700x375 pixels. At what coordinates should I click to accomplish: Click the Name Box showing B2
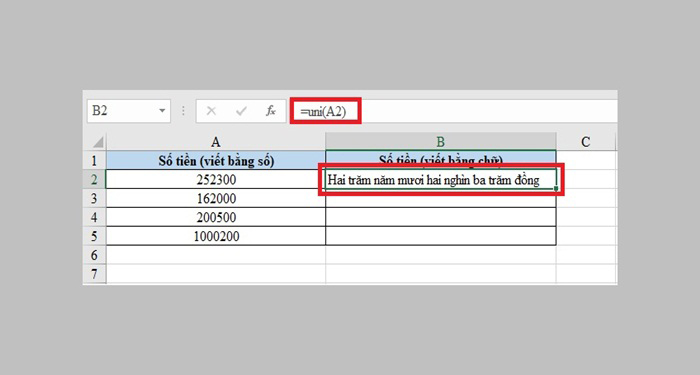point(129,111)
